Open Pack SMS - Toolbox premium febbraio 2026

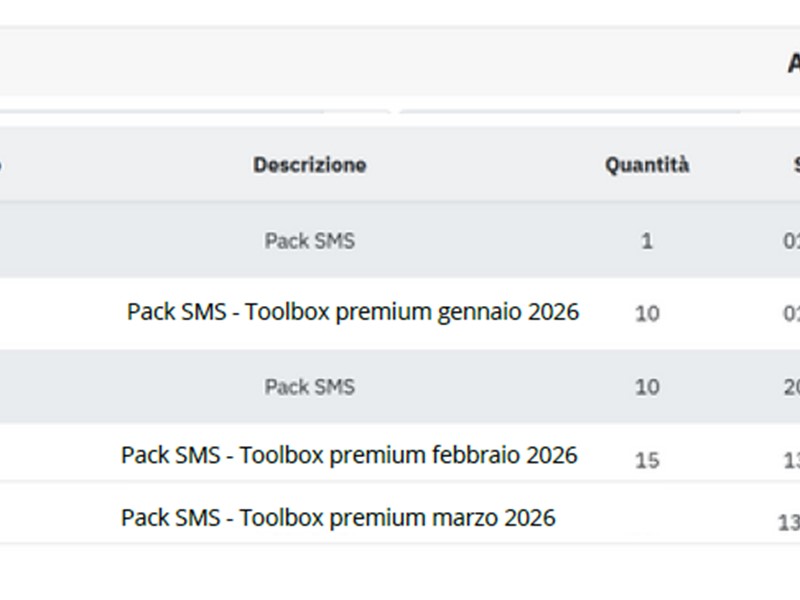[349, 456]
